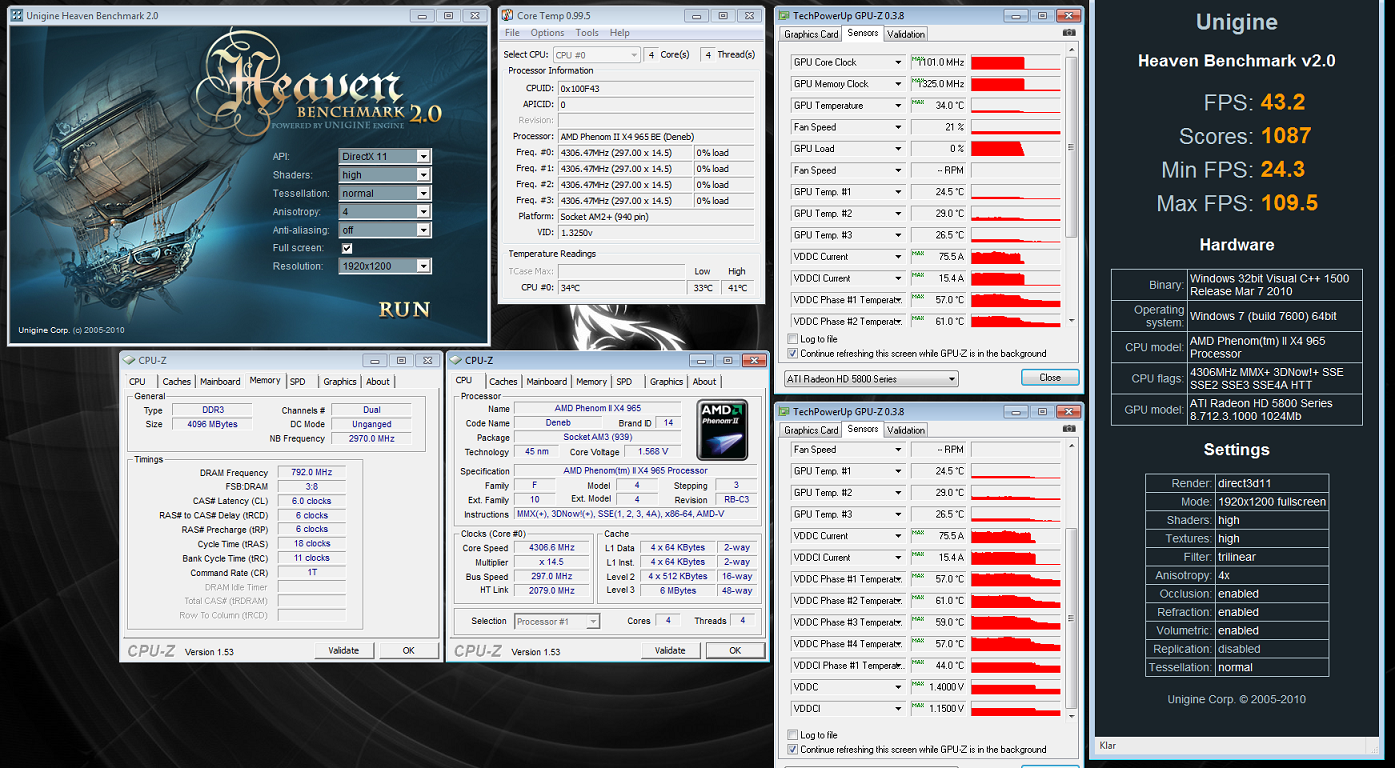Toggle Continue refreshing checkbox in lower GPU-Z window
Screen dimensions: 1395x768
793,749
